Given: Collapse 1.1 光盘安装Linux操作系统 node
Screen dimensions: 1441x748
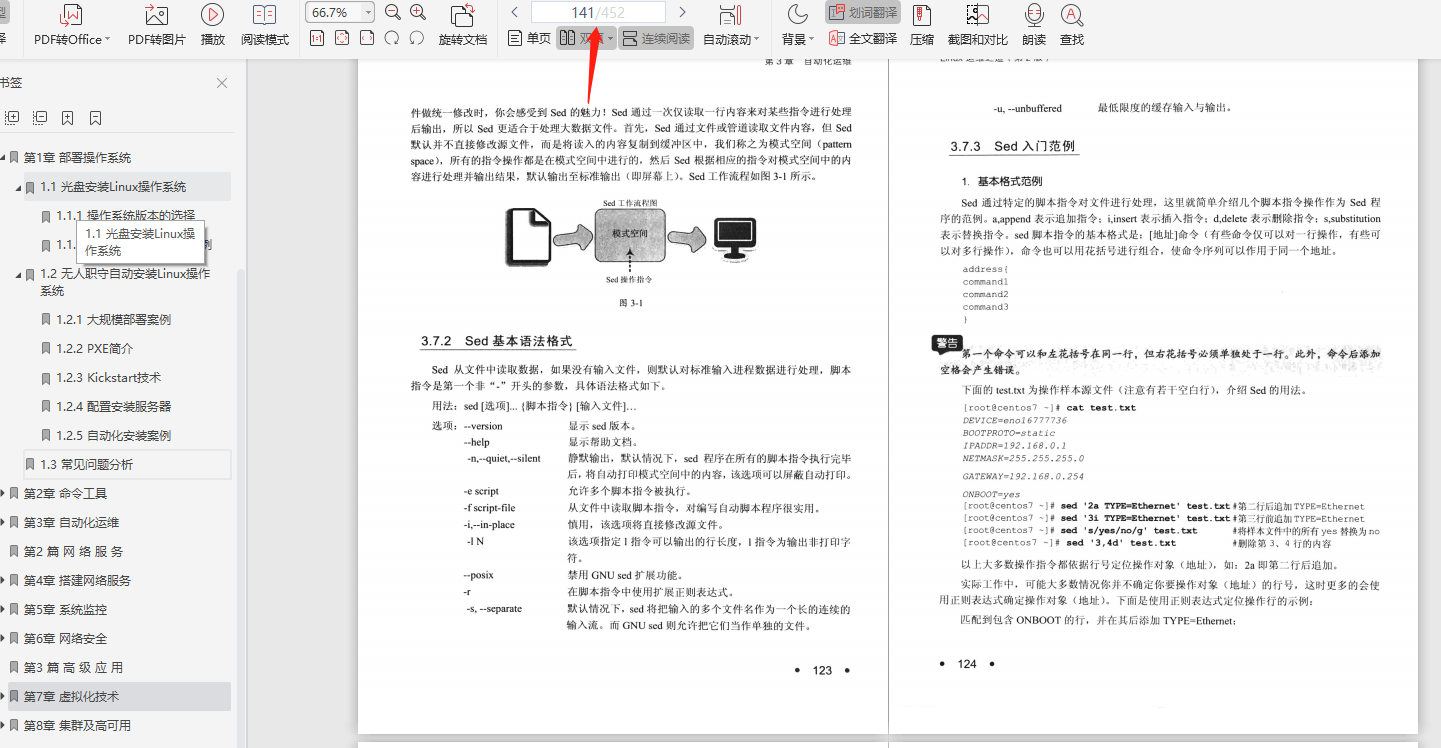Looking at the screenshot, I should click(18, 187).
